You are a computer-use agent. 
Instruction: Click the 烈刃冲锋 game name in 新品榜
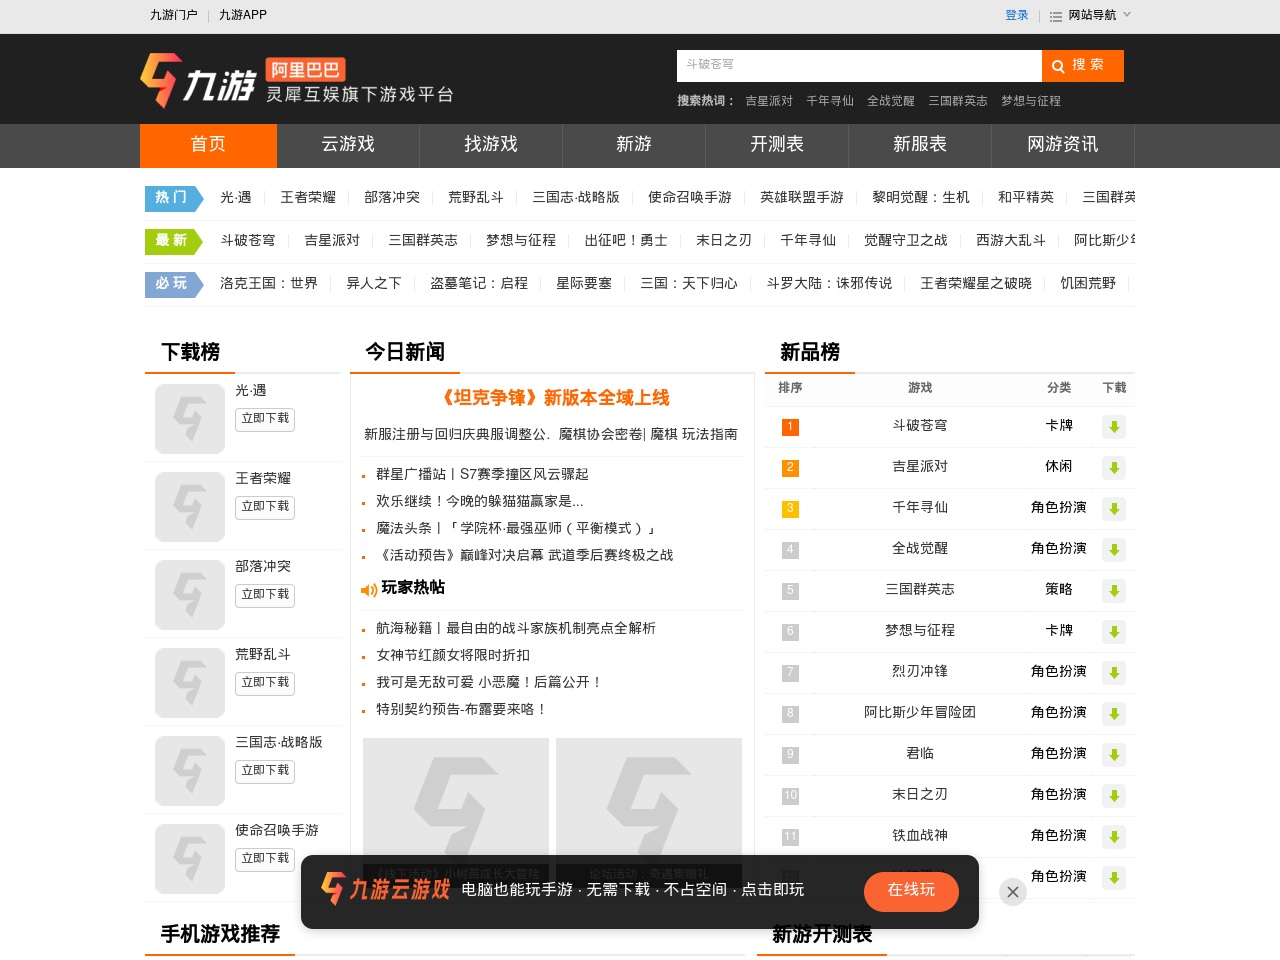(x=920, y=672)
